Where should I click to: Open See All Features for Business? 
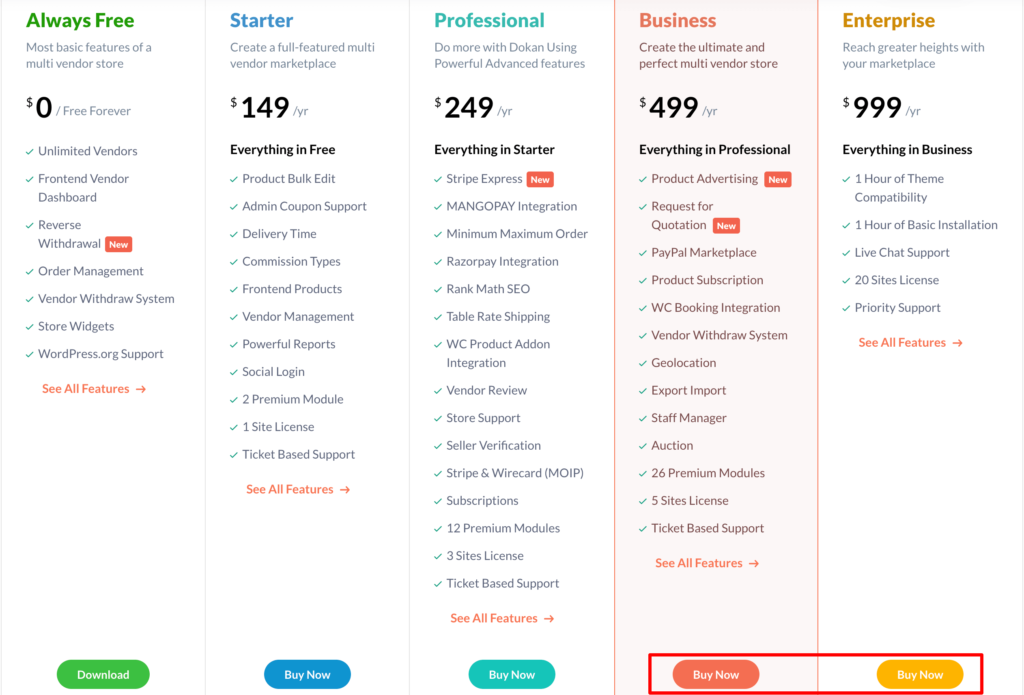707,564
